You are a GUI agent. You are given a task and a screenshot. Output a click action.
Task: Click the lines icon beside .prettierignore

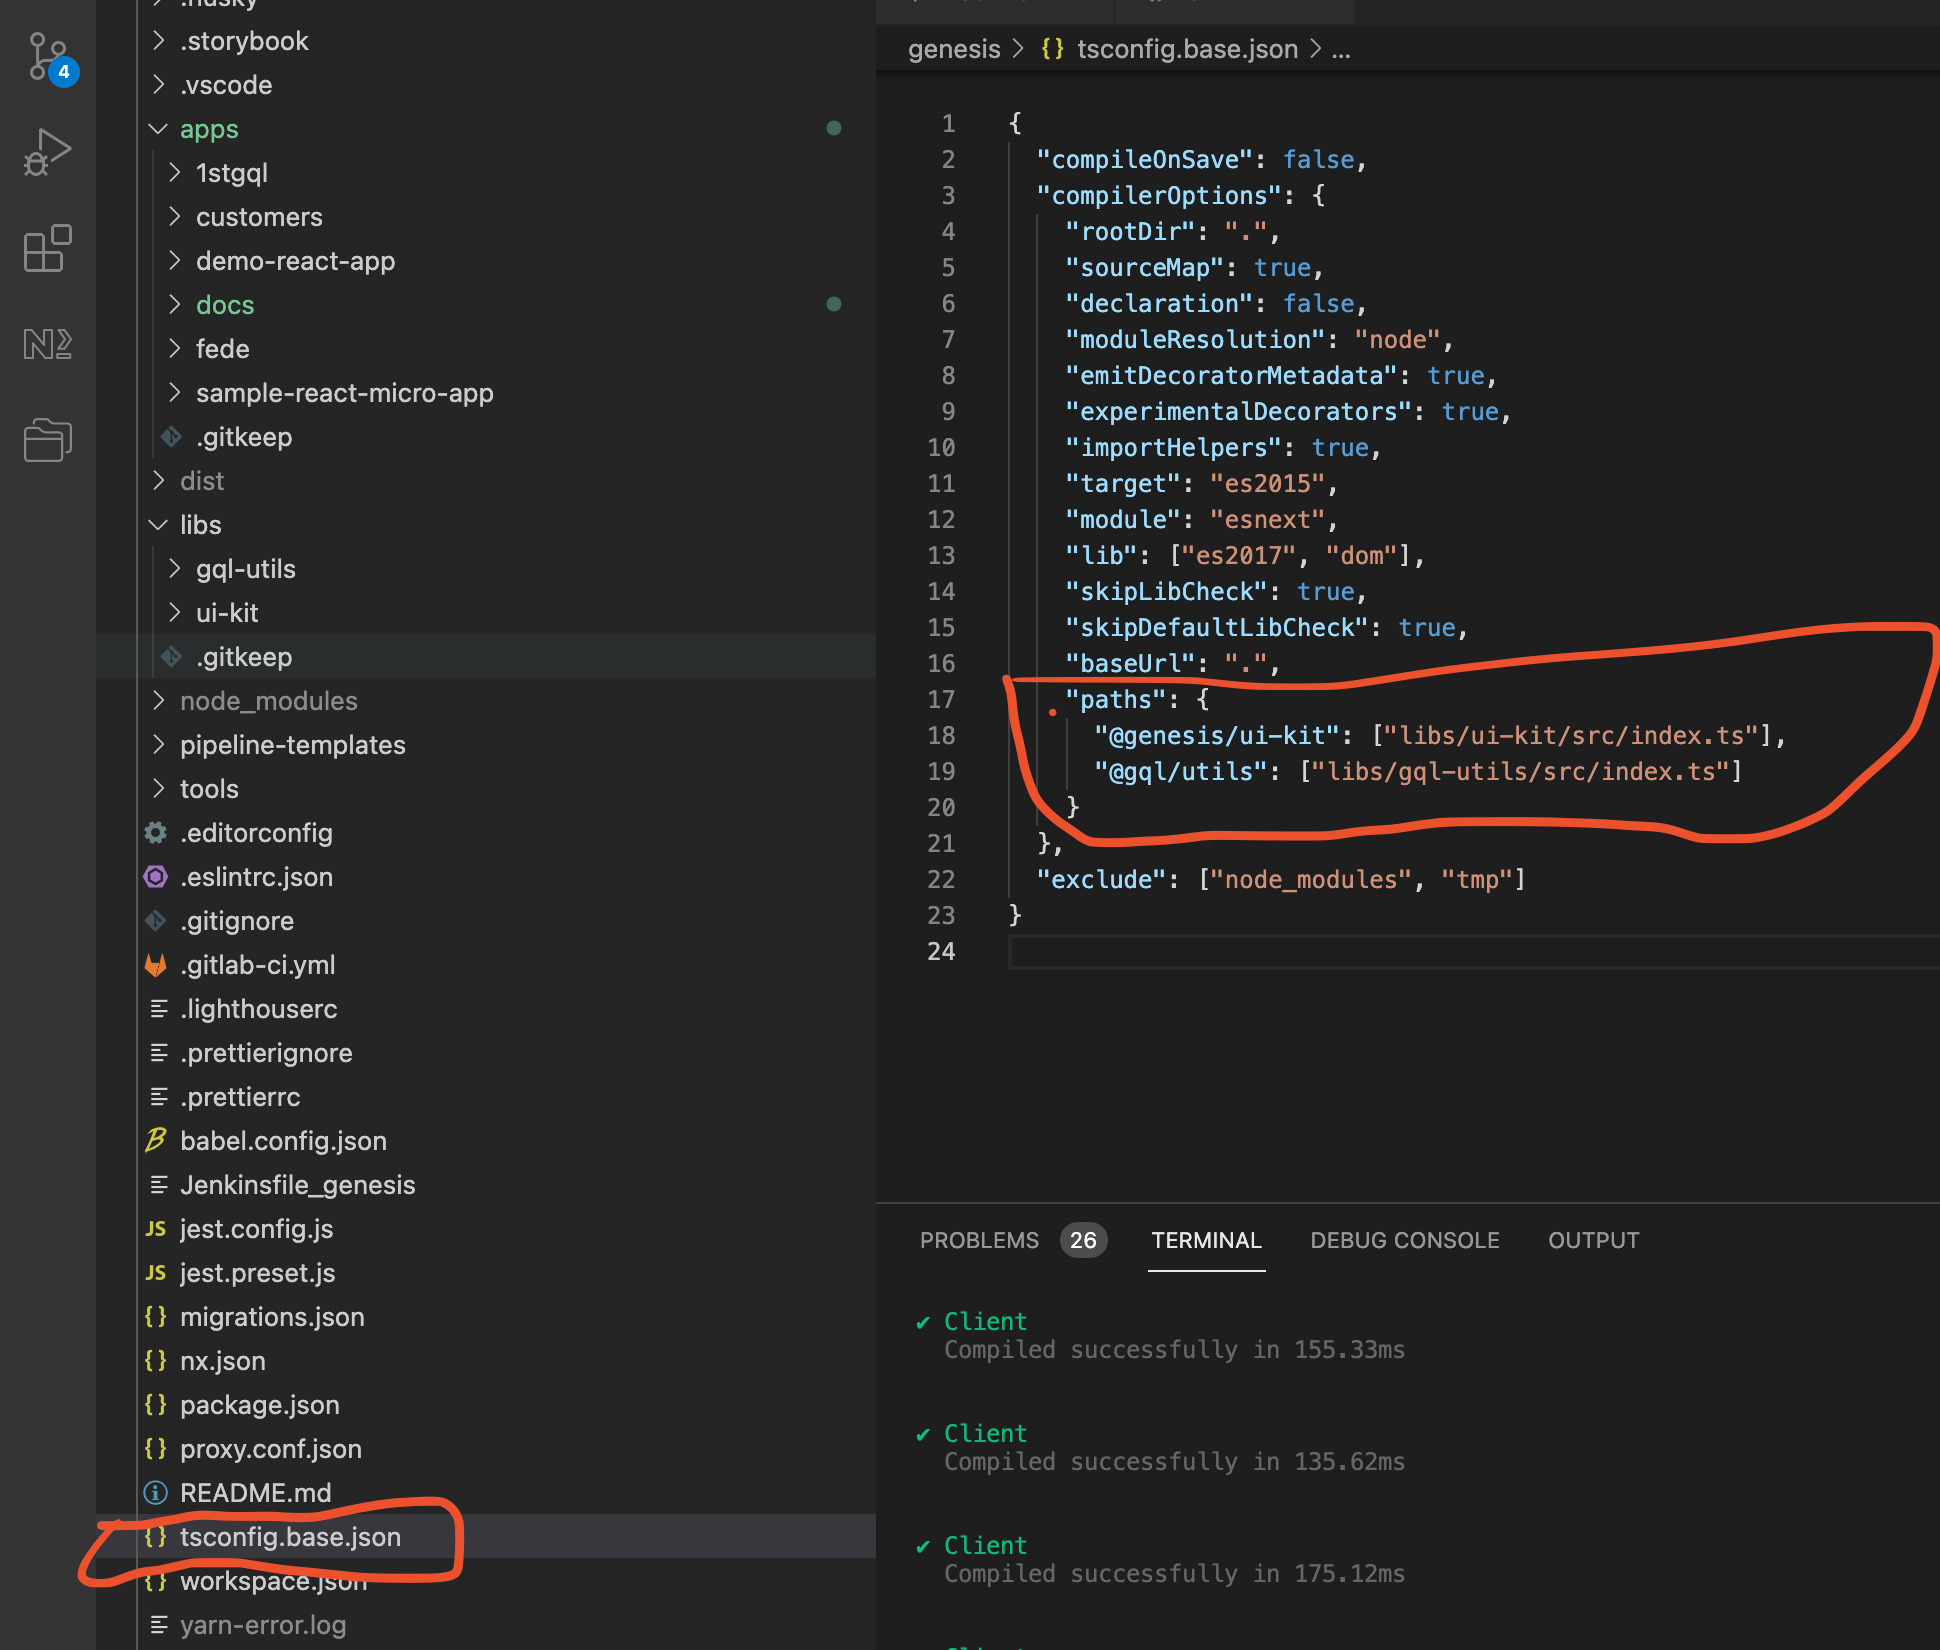click(x=158, y=1052)
